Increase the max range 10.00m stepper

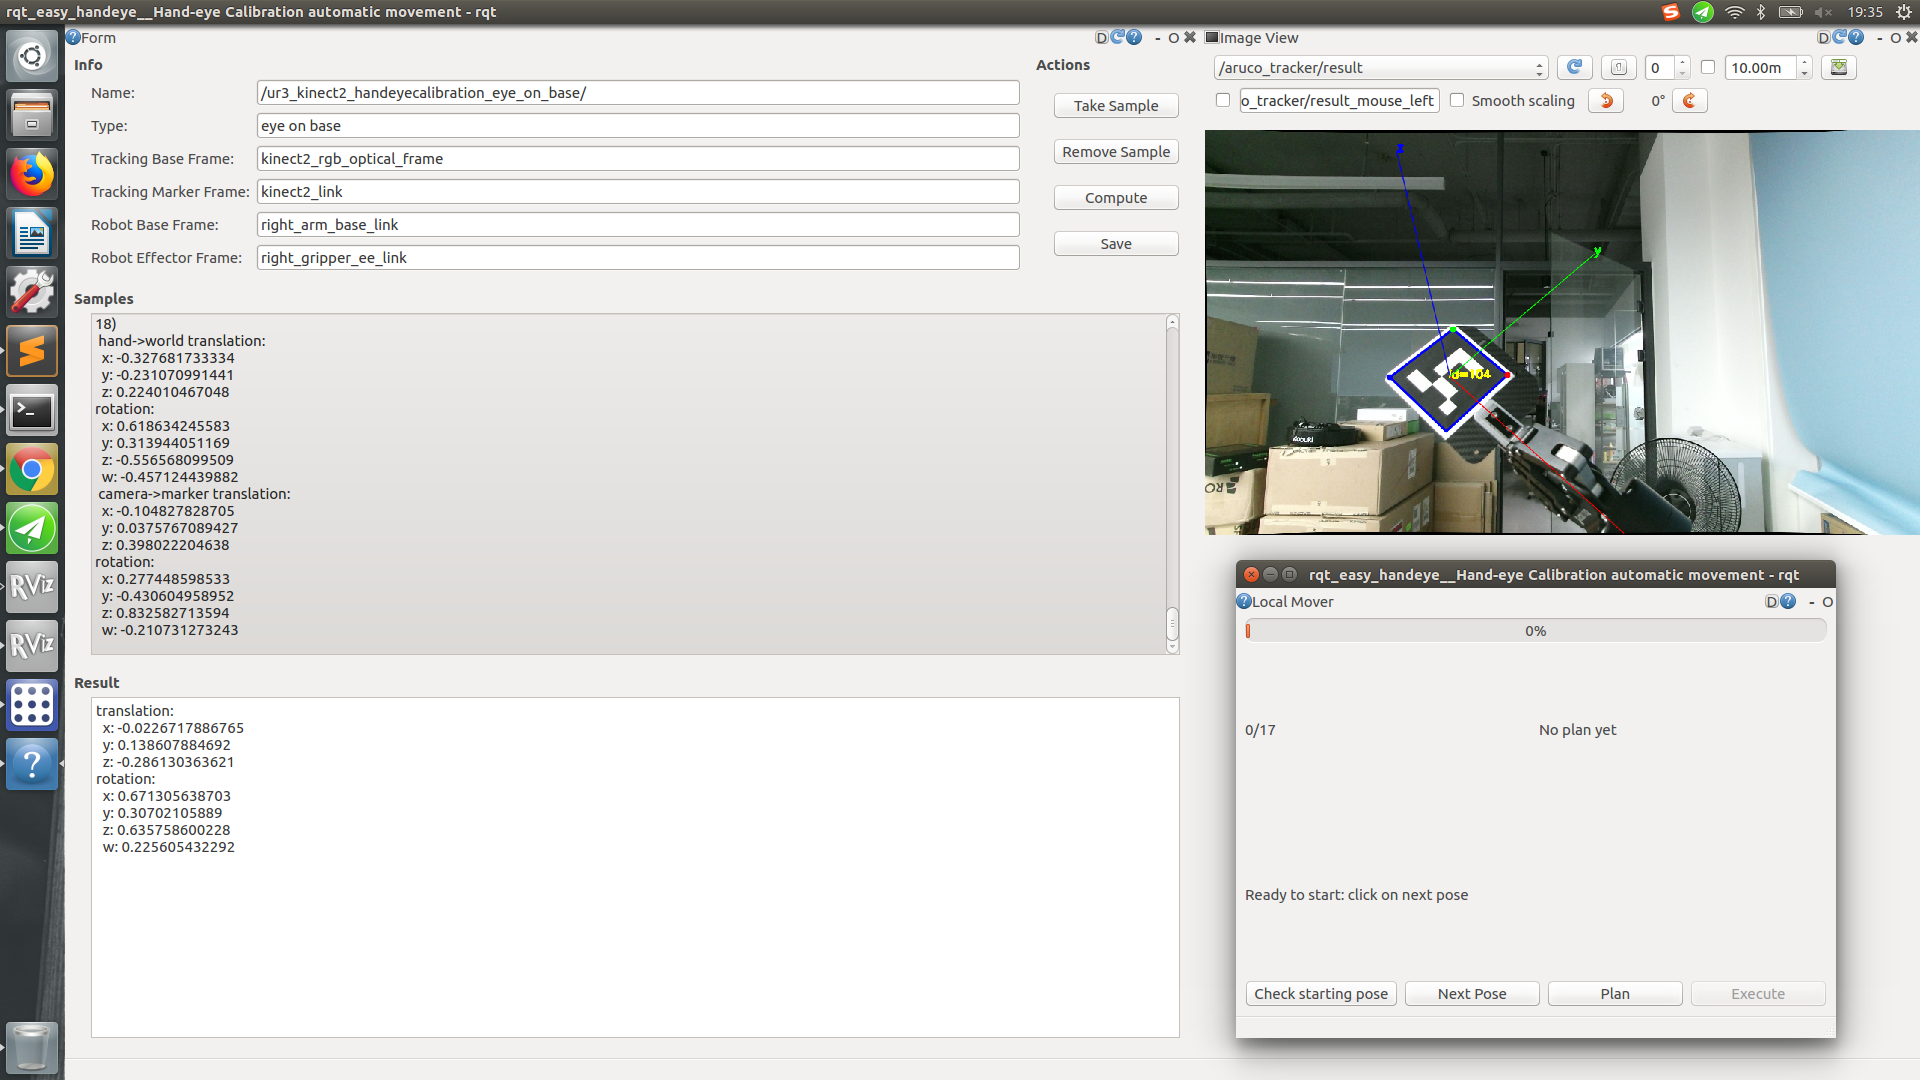point(1805,62)
